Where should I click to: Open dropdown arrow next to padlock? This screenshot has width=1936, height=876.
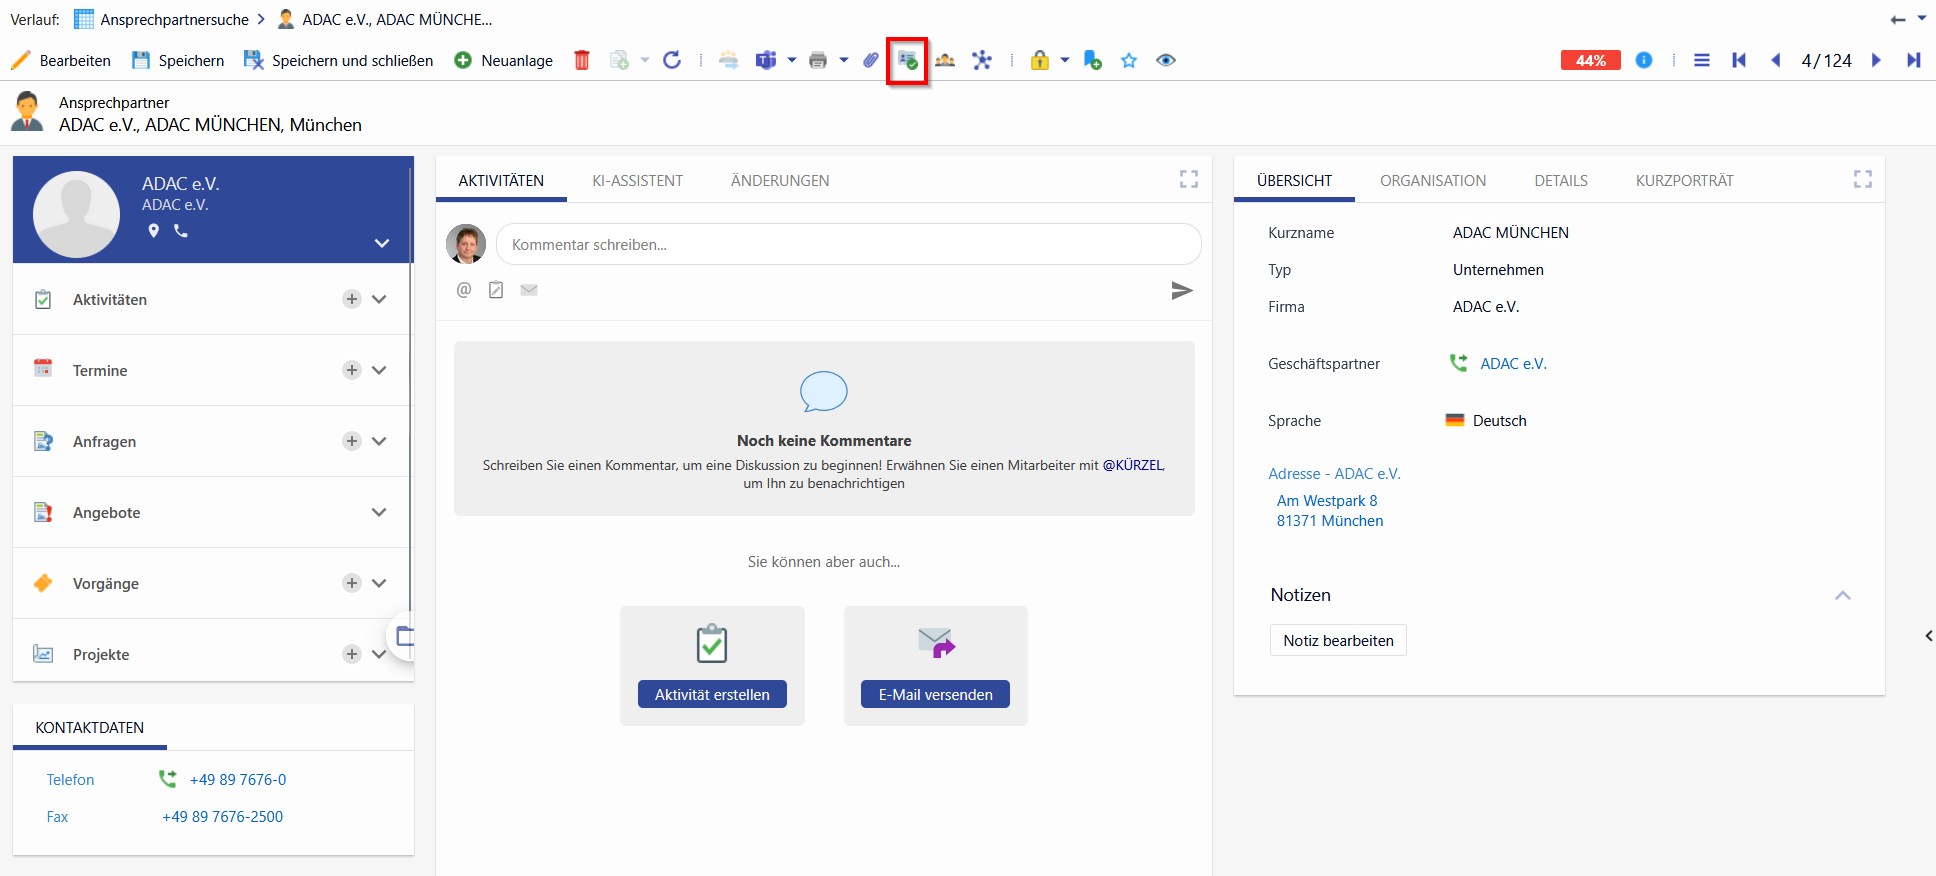tap(1065, 60)
